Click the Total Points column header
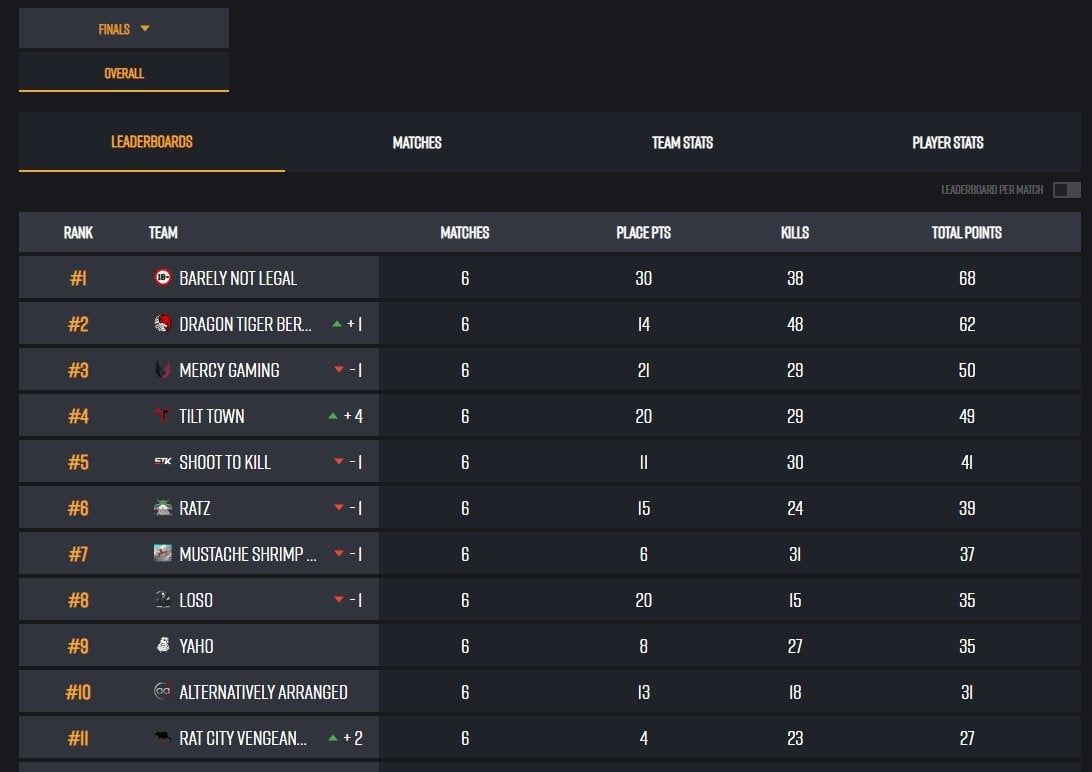The image size is (1092, 772). pyautogui.click(x=966, y=233)
